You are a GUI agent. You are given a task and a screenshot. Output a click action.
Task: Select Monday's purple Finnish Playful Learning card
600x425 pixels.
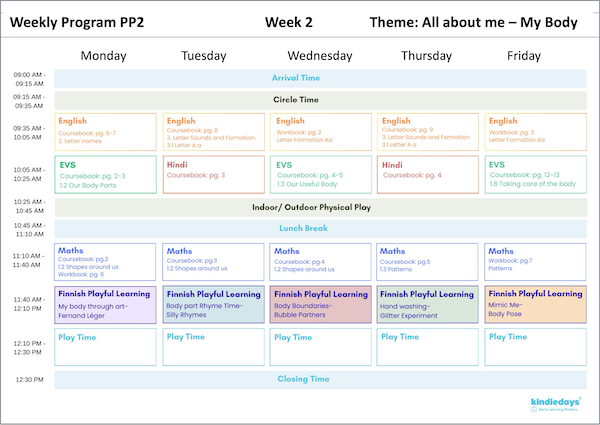105,304
